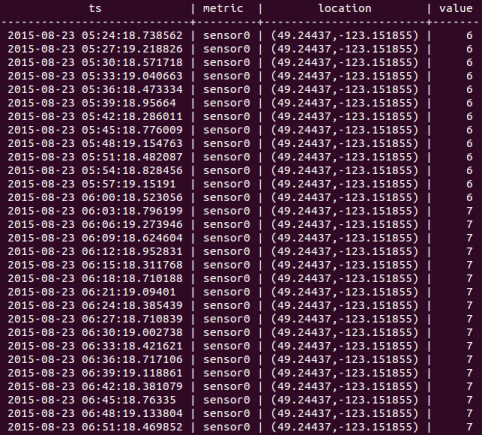The height and width of the screenshot is (435, 482).
Task: Click timestamp 2015-08-23 05:51:18.482087
Action: (x=95, y=157)
